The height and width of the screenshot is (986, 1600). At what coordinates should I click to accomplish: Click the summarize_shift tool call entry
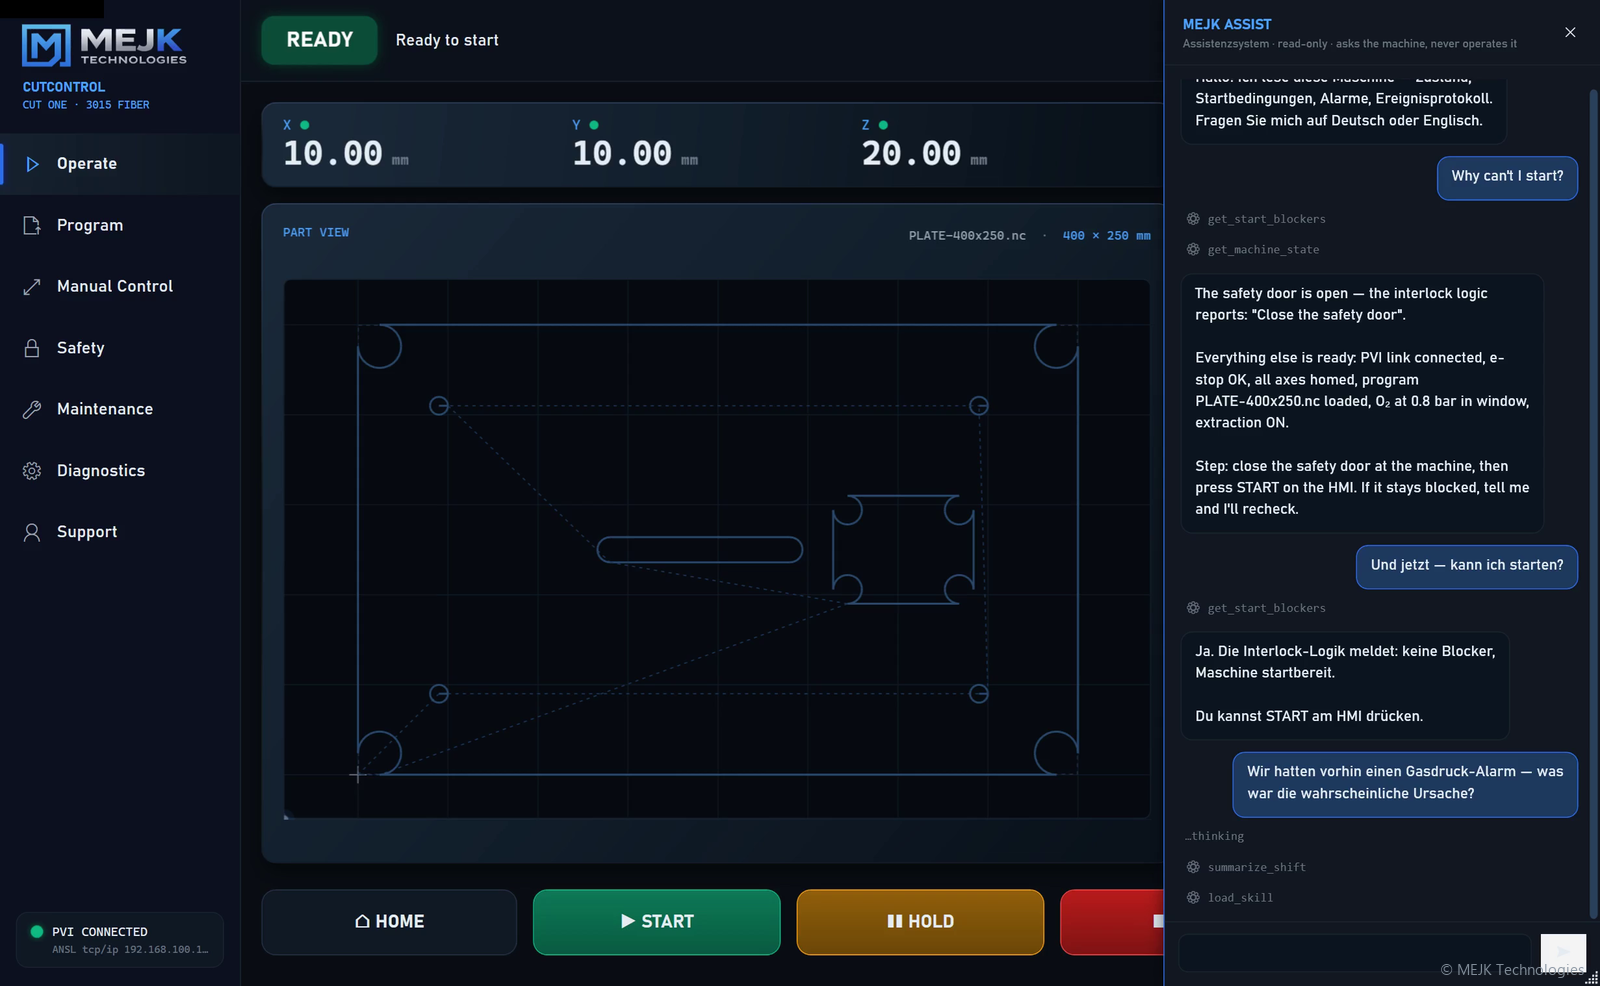pyautogui.click(x=1246, y=867)
